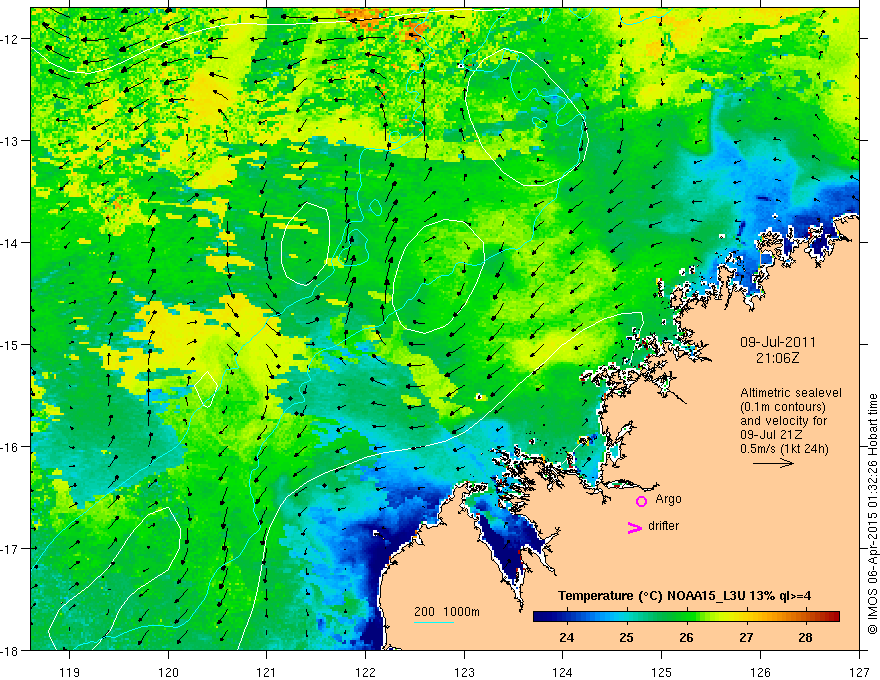Click the velocity scale reference arrow
The height and width of the screenshot is (680, 880).
773,463
